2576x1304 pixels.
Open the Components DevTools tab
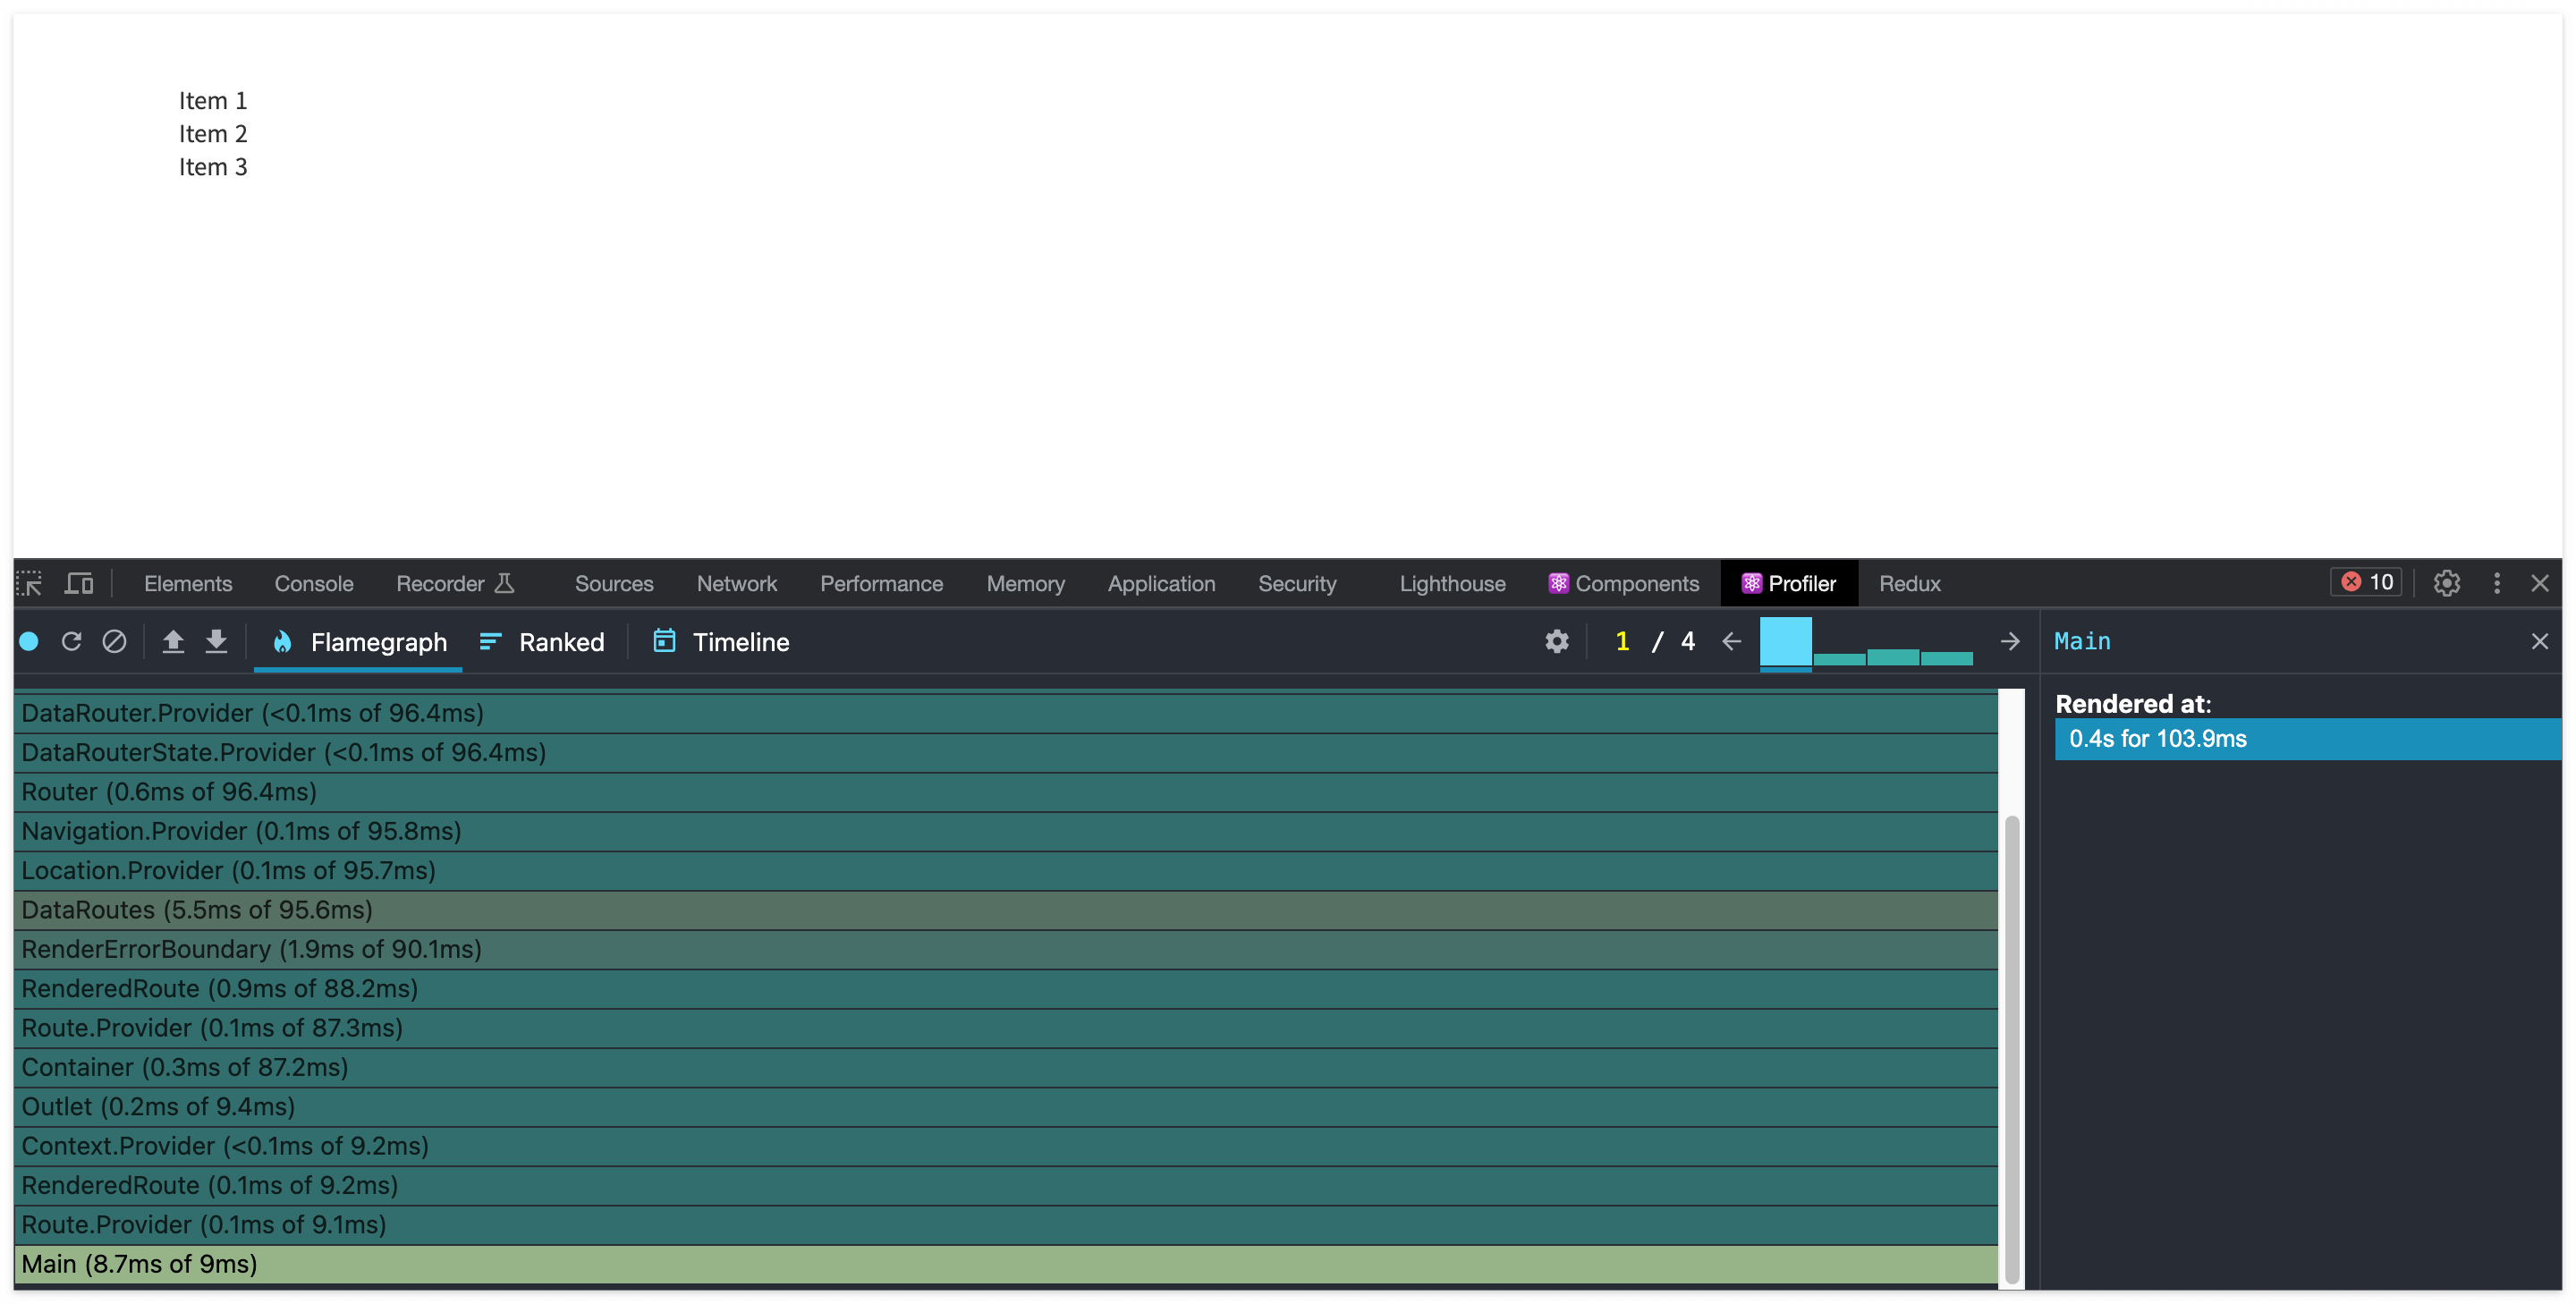point(1623,583)
